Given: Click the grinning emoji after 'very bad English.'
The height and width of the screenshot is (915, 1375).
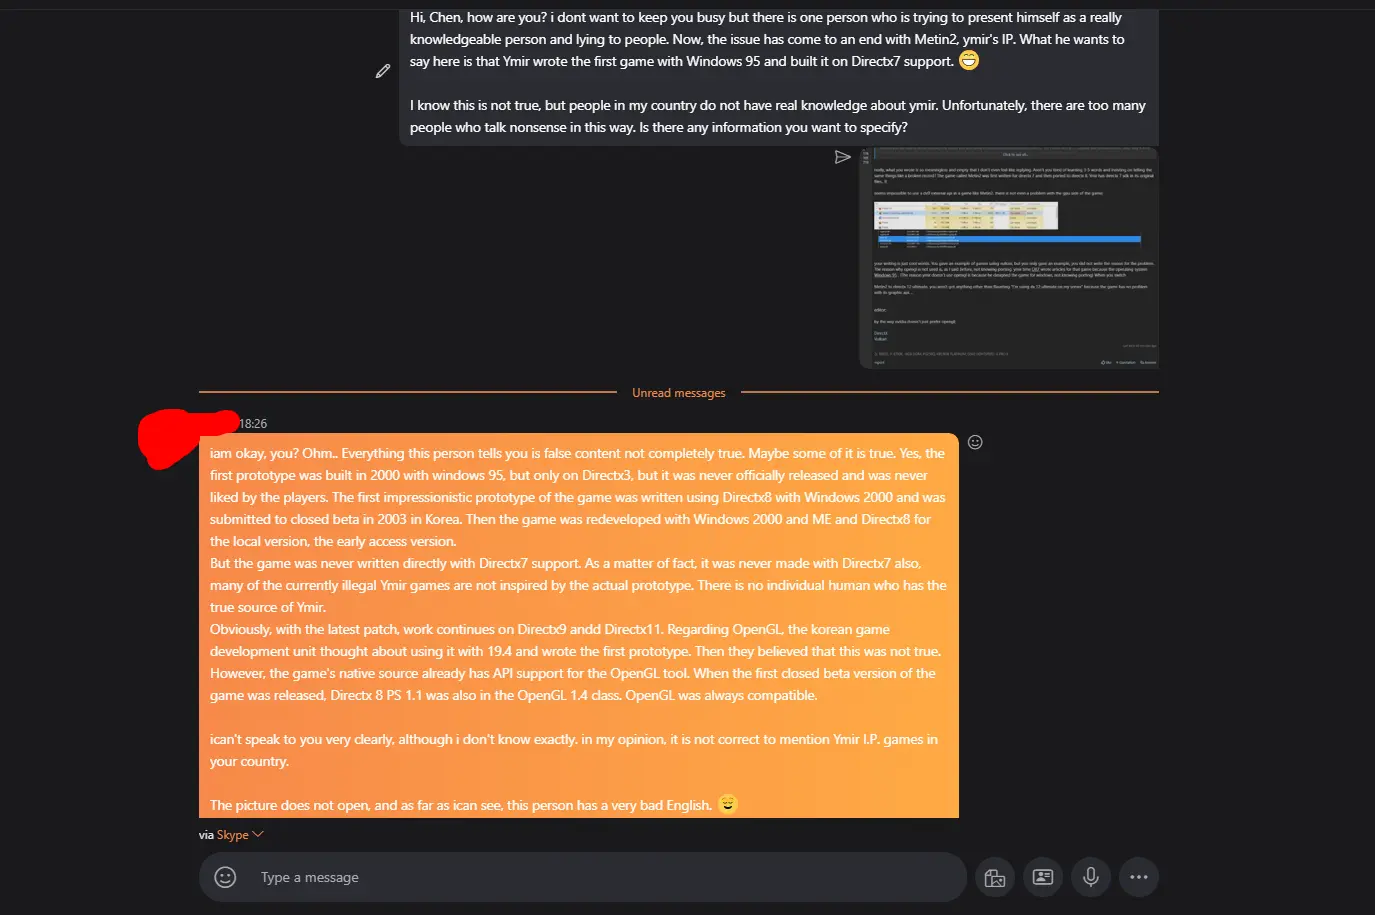Looking at the screenshot, I should coord(728,804).
